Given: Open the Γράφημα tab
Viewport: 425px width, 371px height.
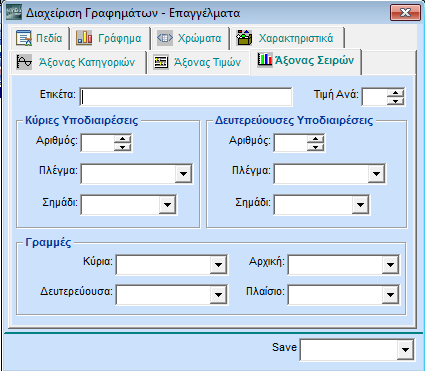Looking at the screenshot, I should click(x=110, y=38).
